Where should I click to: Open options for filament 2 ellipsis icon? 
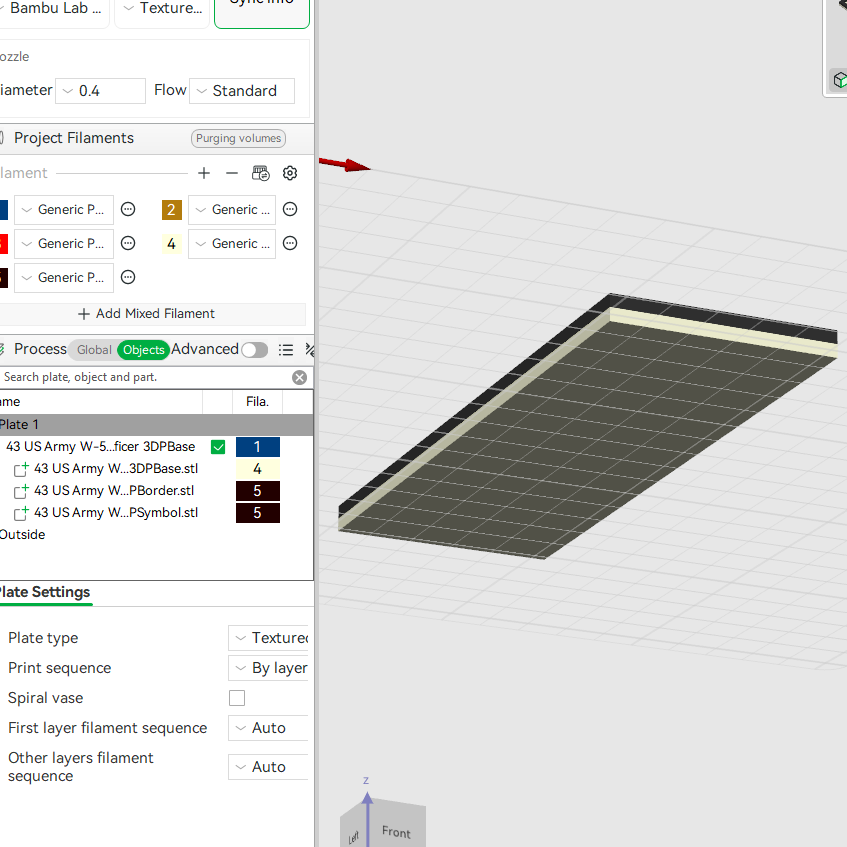290,209
